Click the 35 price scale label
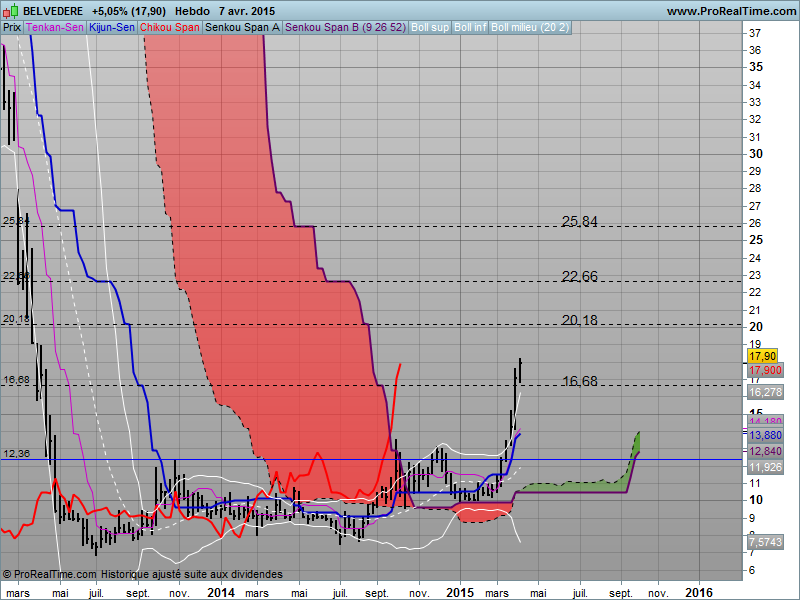 click(756, 67)
